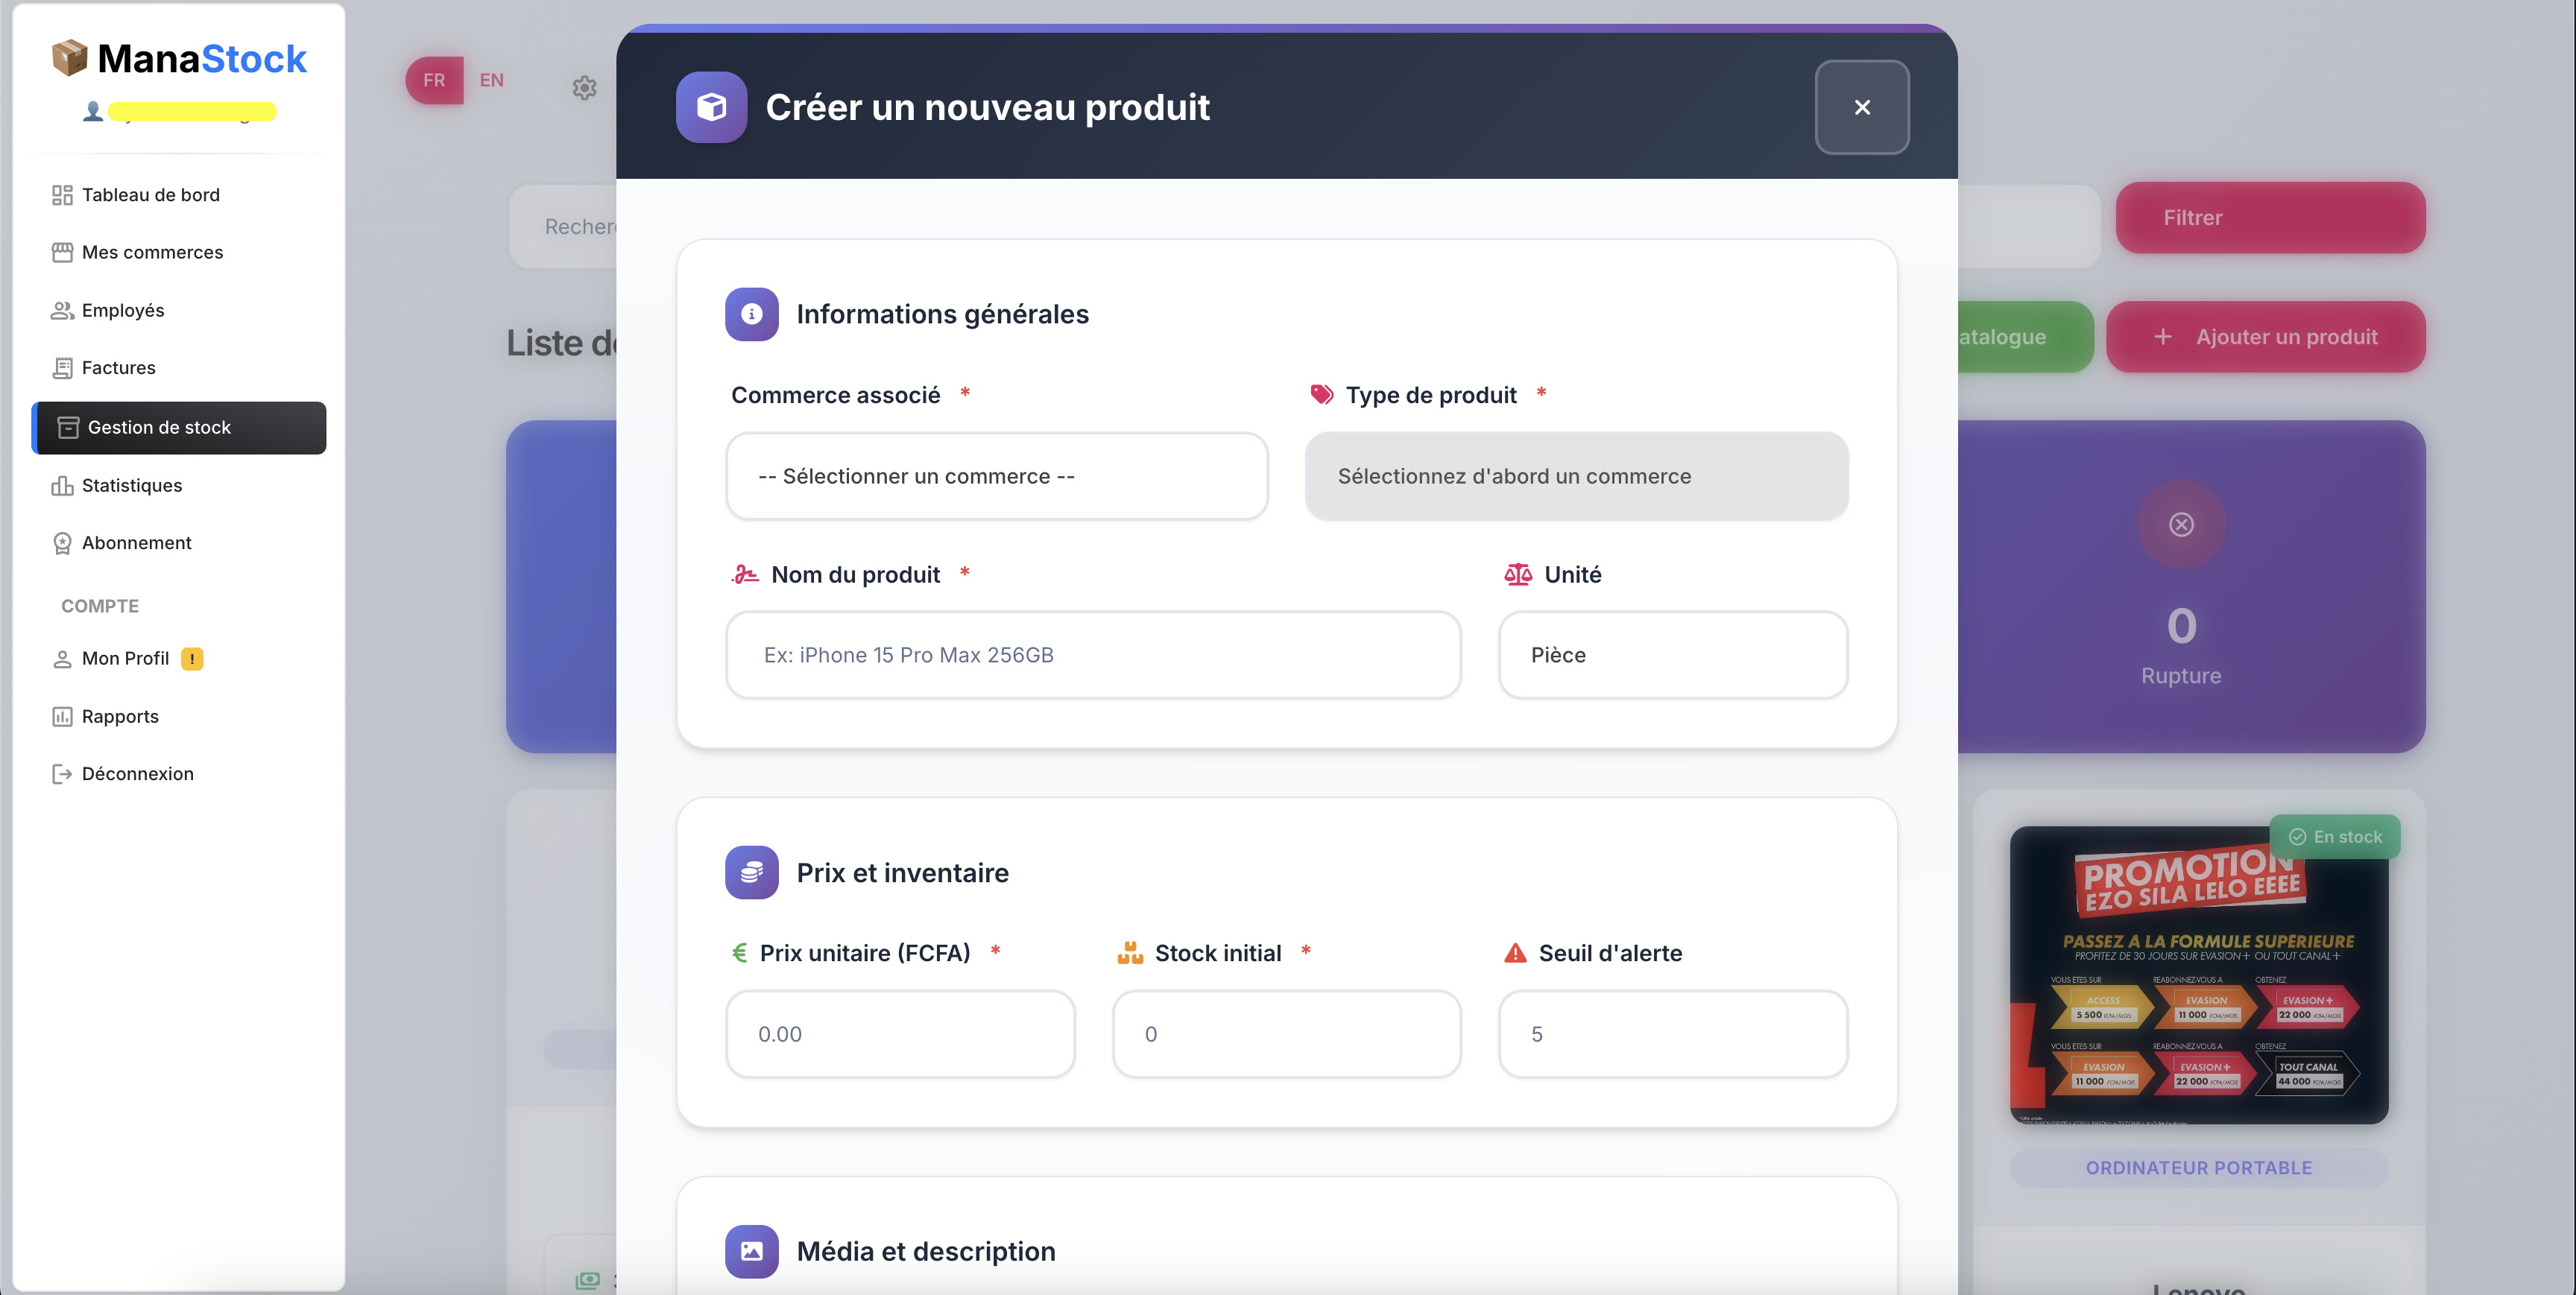Open the Rapports page
Image resolution: width=2576 pixels, height=1295 pixels.
[x=178, y=716]
